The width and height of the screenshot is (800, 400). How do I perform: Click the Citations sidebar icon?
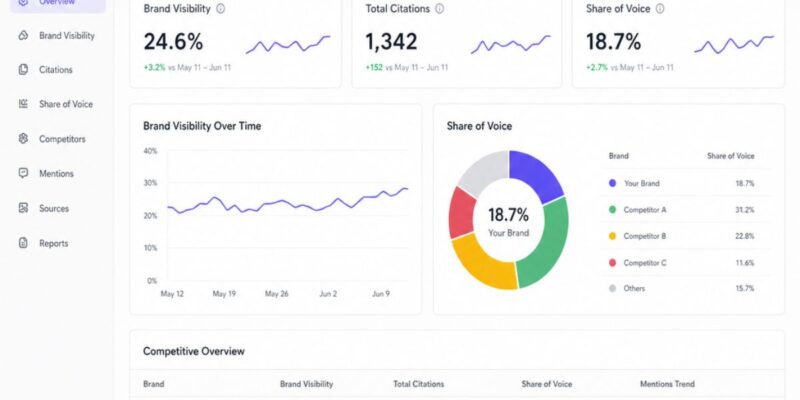23,70
